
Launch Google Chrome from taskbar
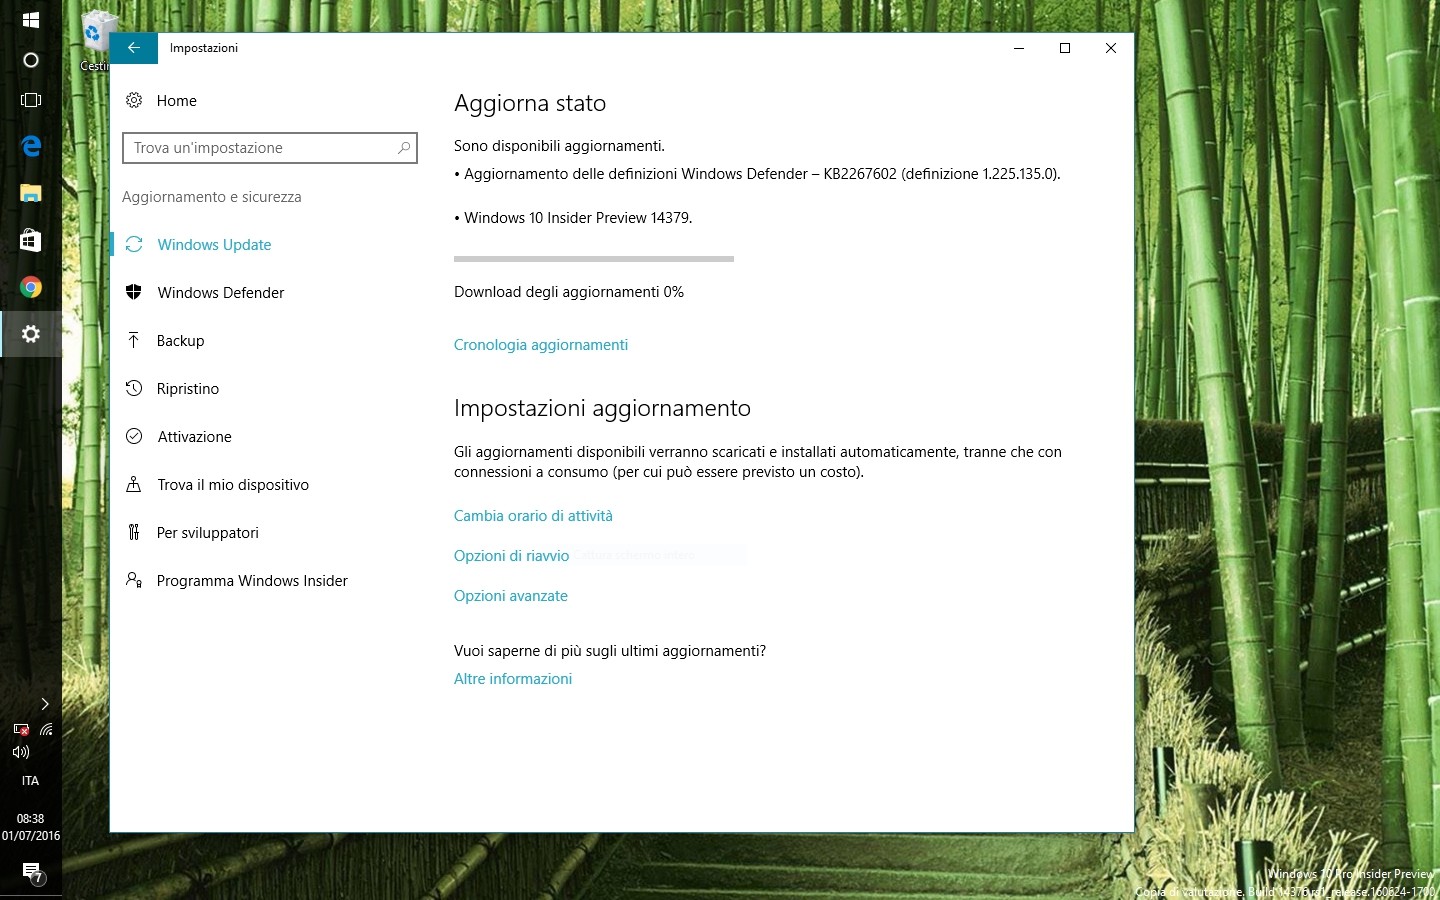(31, 287)
